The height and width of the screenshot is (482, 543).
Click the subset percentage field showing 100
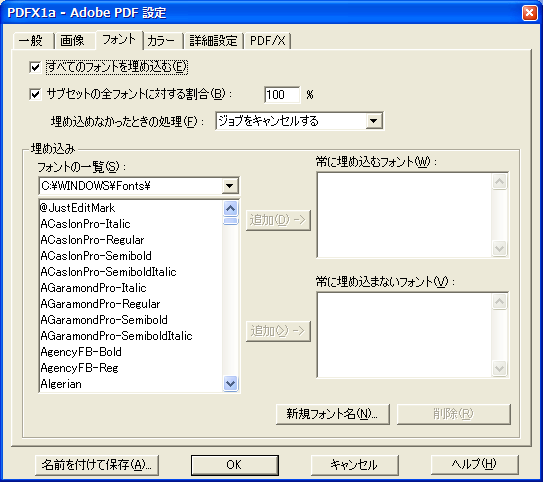tap(282, 95)
